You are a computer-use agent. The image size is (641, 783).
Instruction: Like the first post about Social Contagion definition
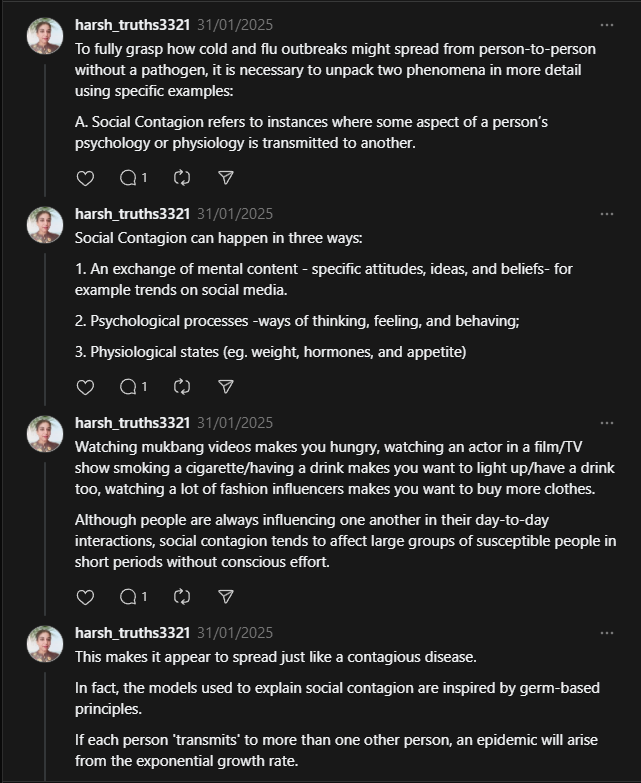click(85, 178)
